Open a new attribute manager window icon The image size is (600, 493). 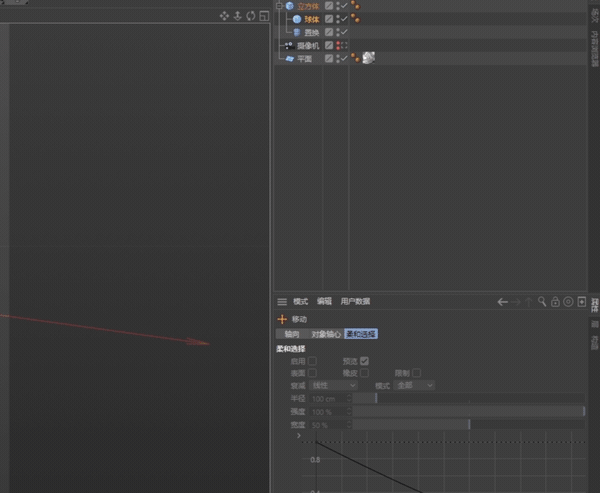click(x=582, y=302)
